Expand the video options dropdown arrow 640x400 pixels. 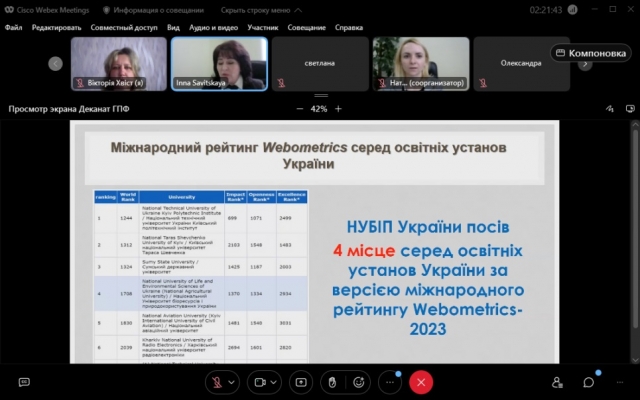click(x=274, y=382)
